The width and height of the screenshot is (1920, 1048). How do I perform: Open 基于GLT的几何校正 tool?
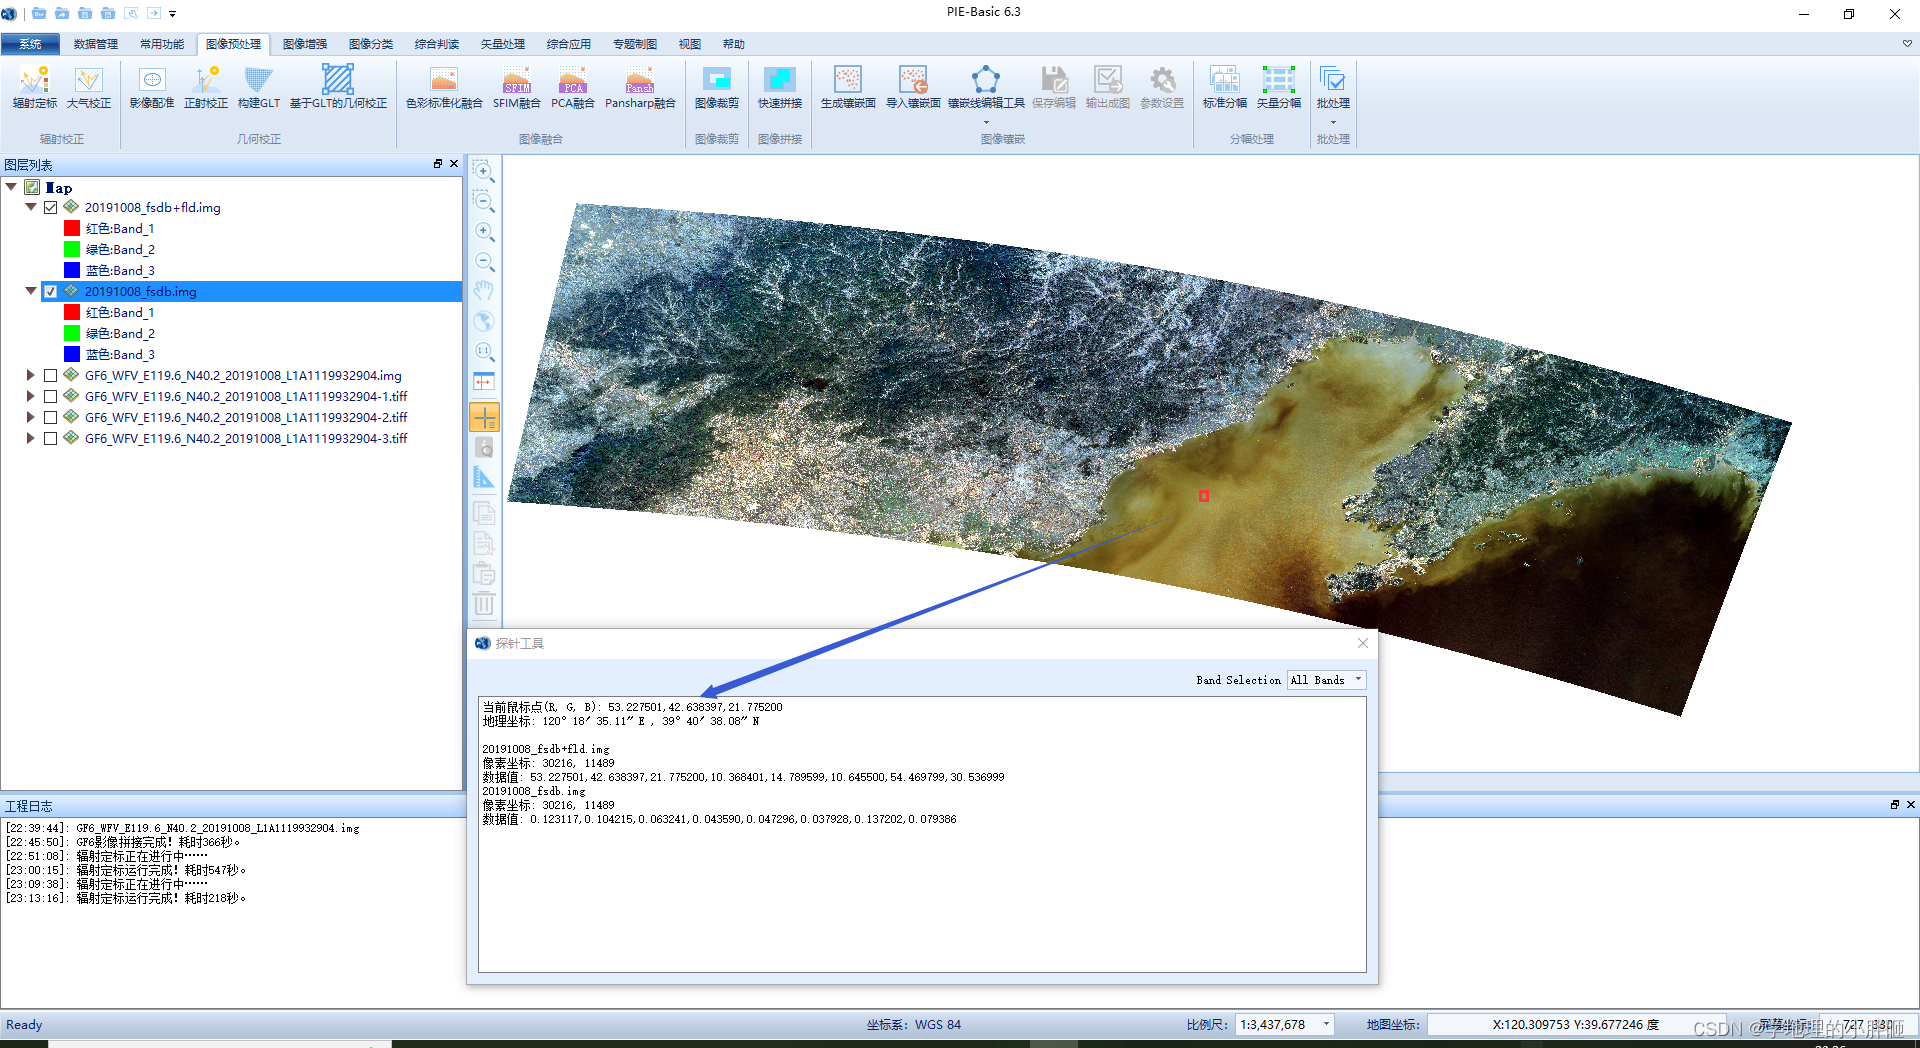click(x=338, y=87)
